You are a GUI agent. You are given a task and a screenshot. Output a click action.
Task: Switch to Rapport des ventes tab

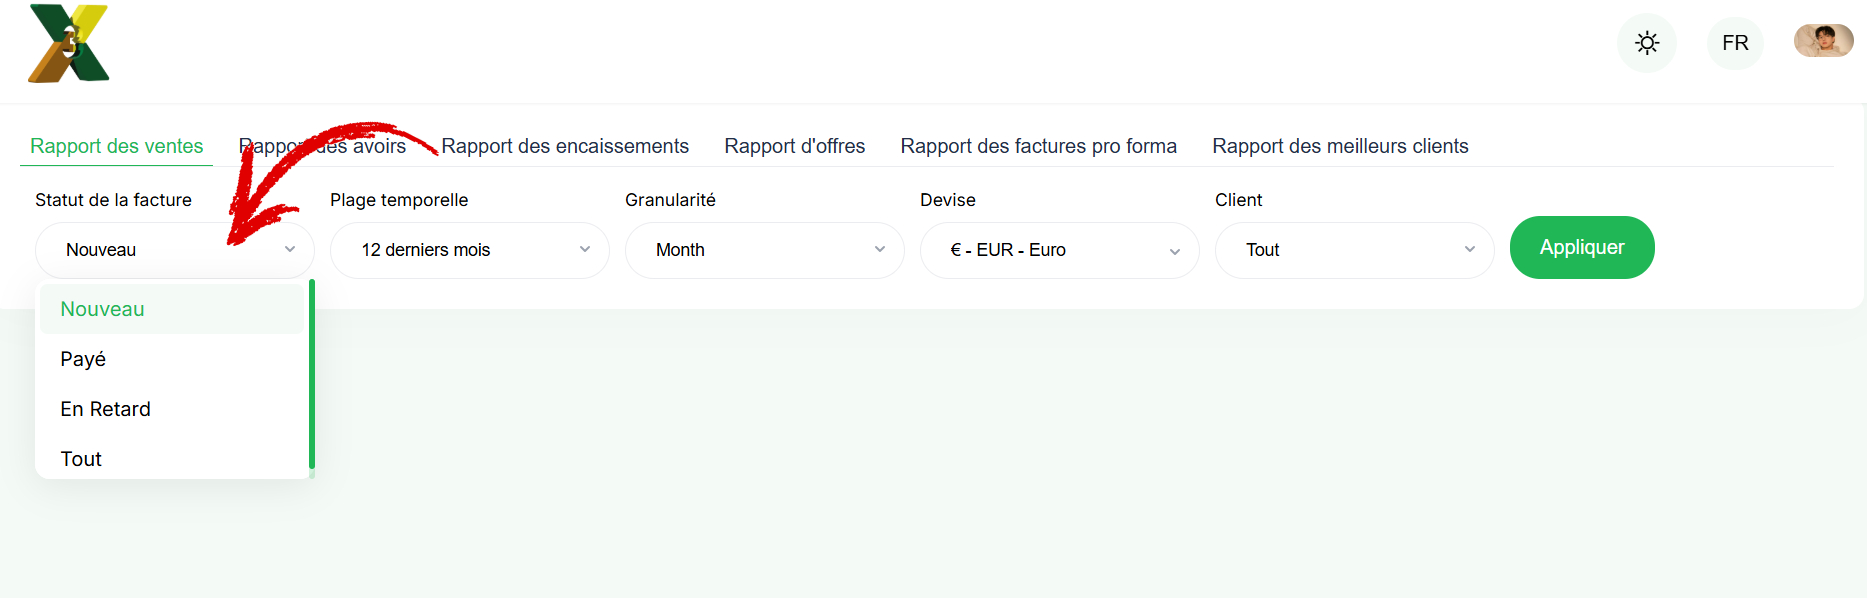(x=117, y=146)
